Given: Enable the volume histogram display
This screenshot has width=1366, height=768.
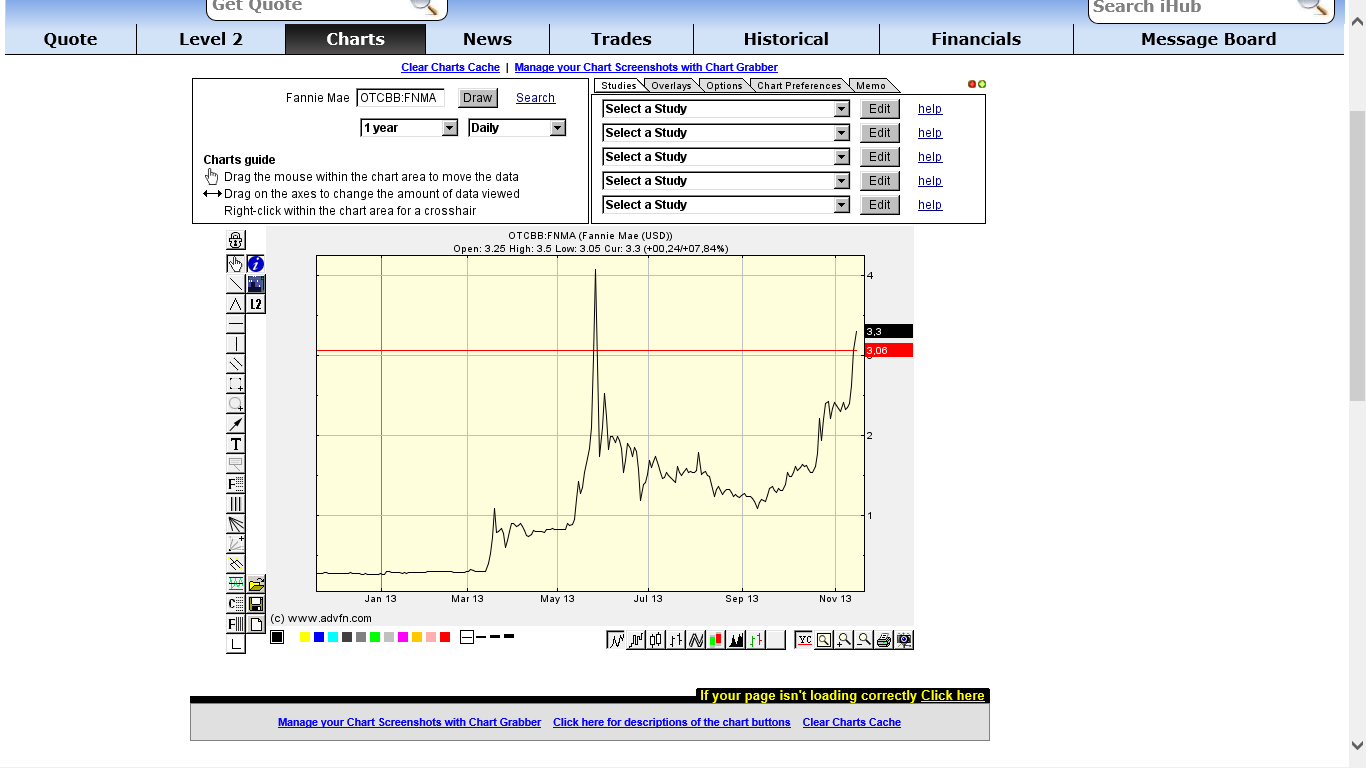Looking at the screenshot, I should 736,640.
